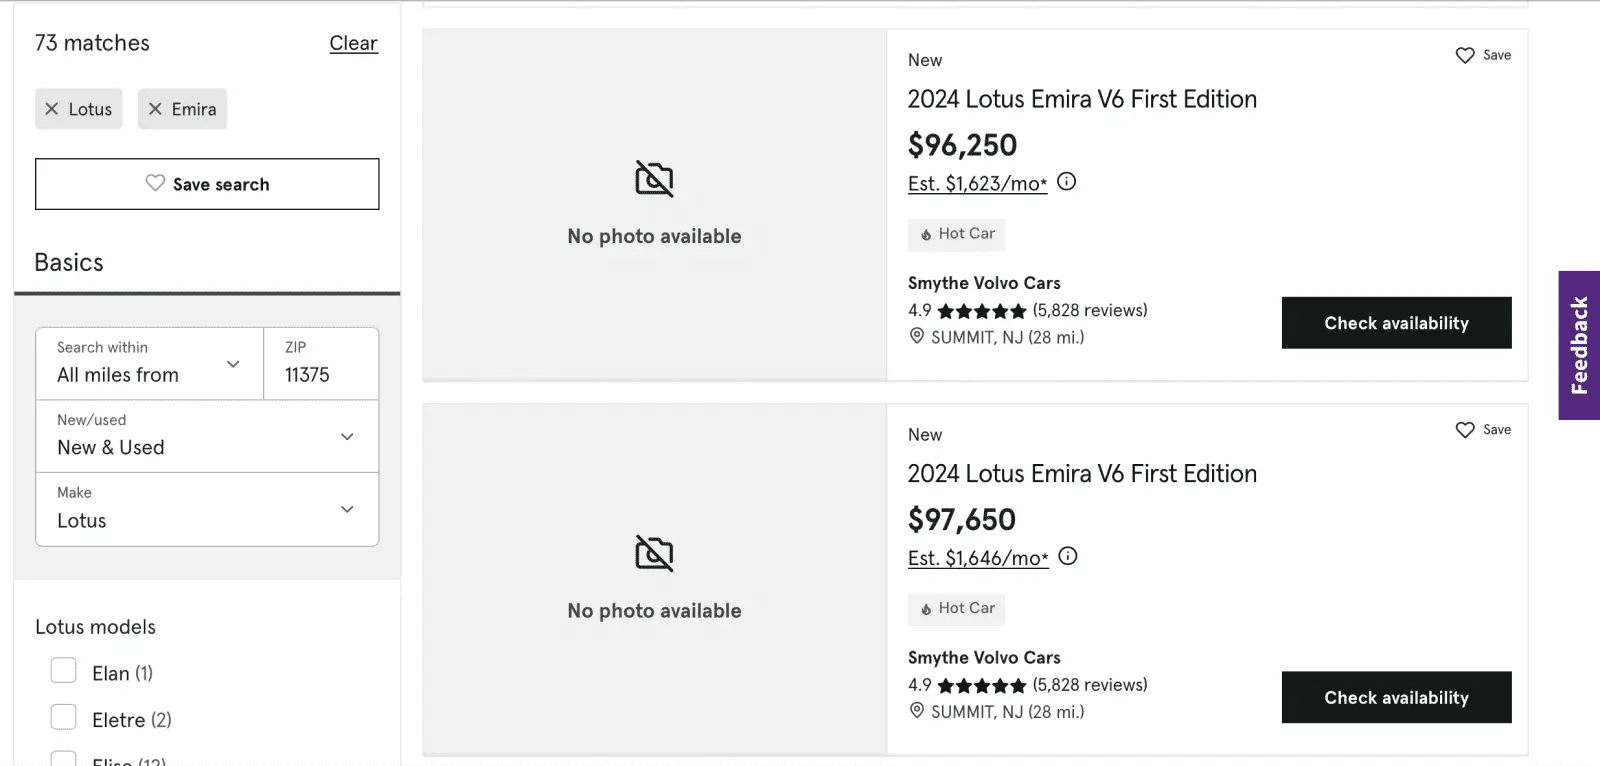Click the heart icon for the $96,250 Emira

click(1465, 55)
